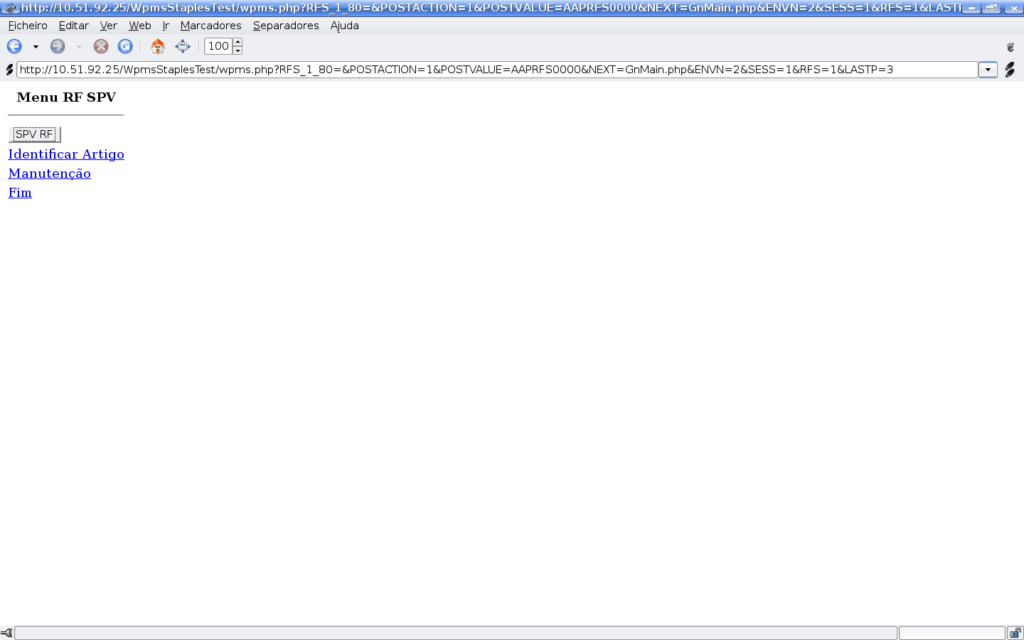
Task: Click the Forward navigation icon
Action: point(57,46)
